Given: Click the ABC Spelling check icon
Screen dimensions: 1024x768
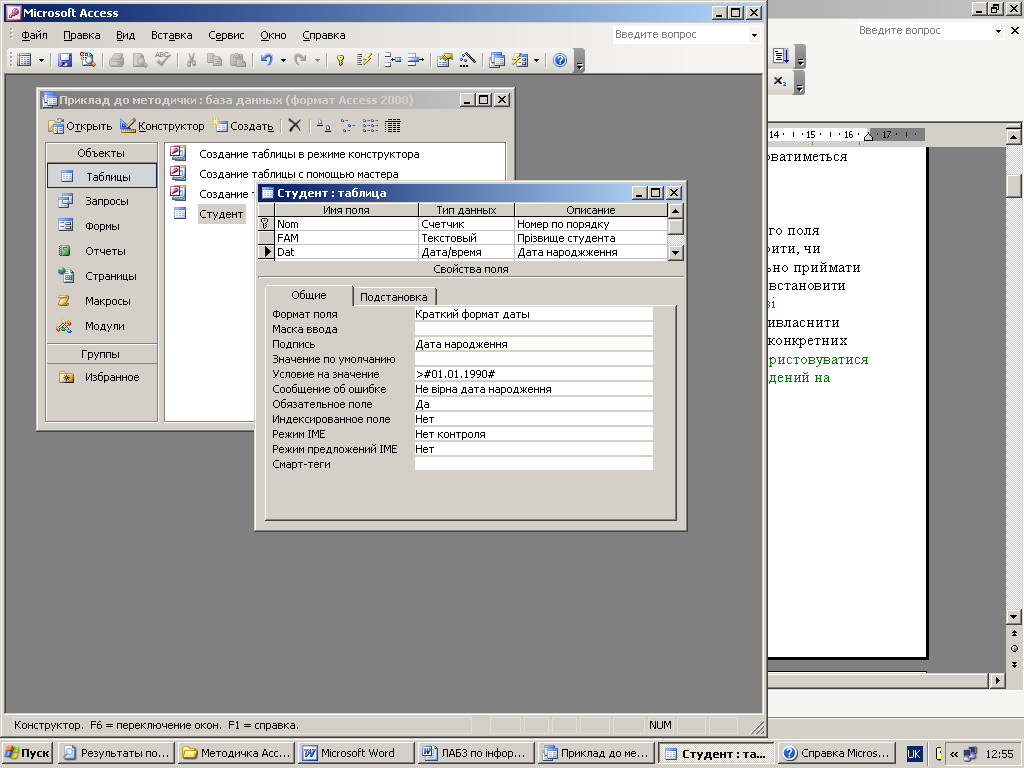Looking at the screenshot, I should (163, 60).
